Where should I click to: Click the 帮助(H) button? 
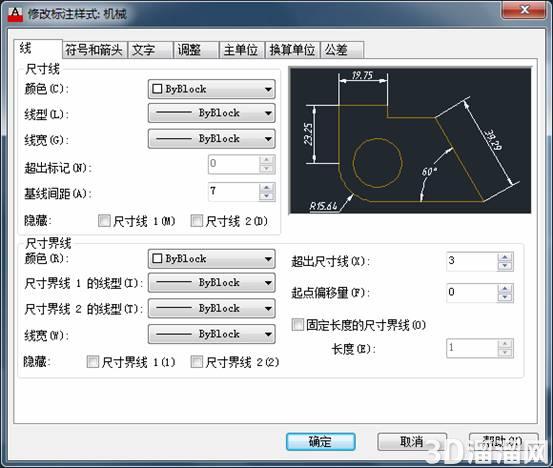(x=504, y=442)
